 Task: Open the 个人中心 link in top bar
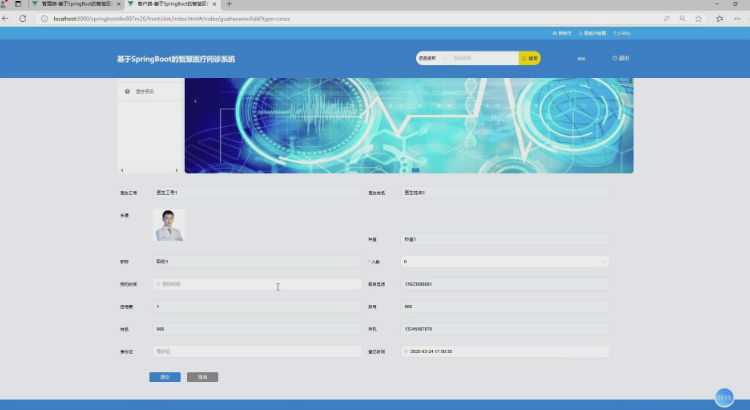pos(622,33)
